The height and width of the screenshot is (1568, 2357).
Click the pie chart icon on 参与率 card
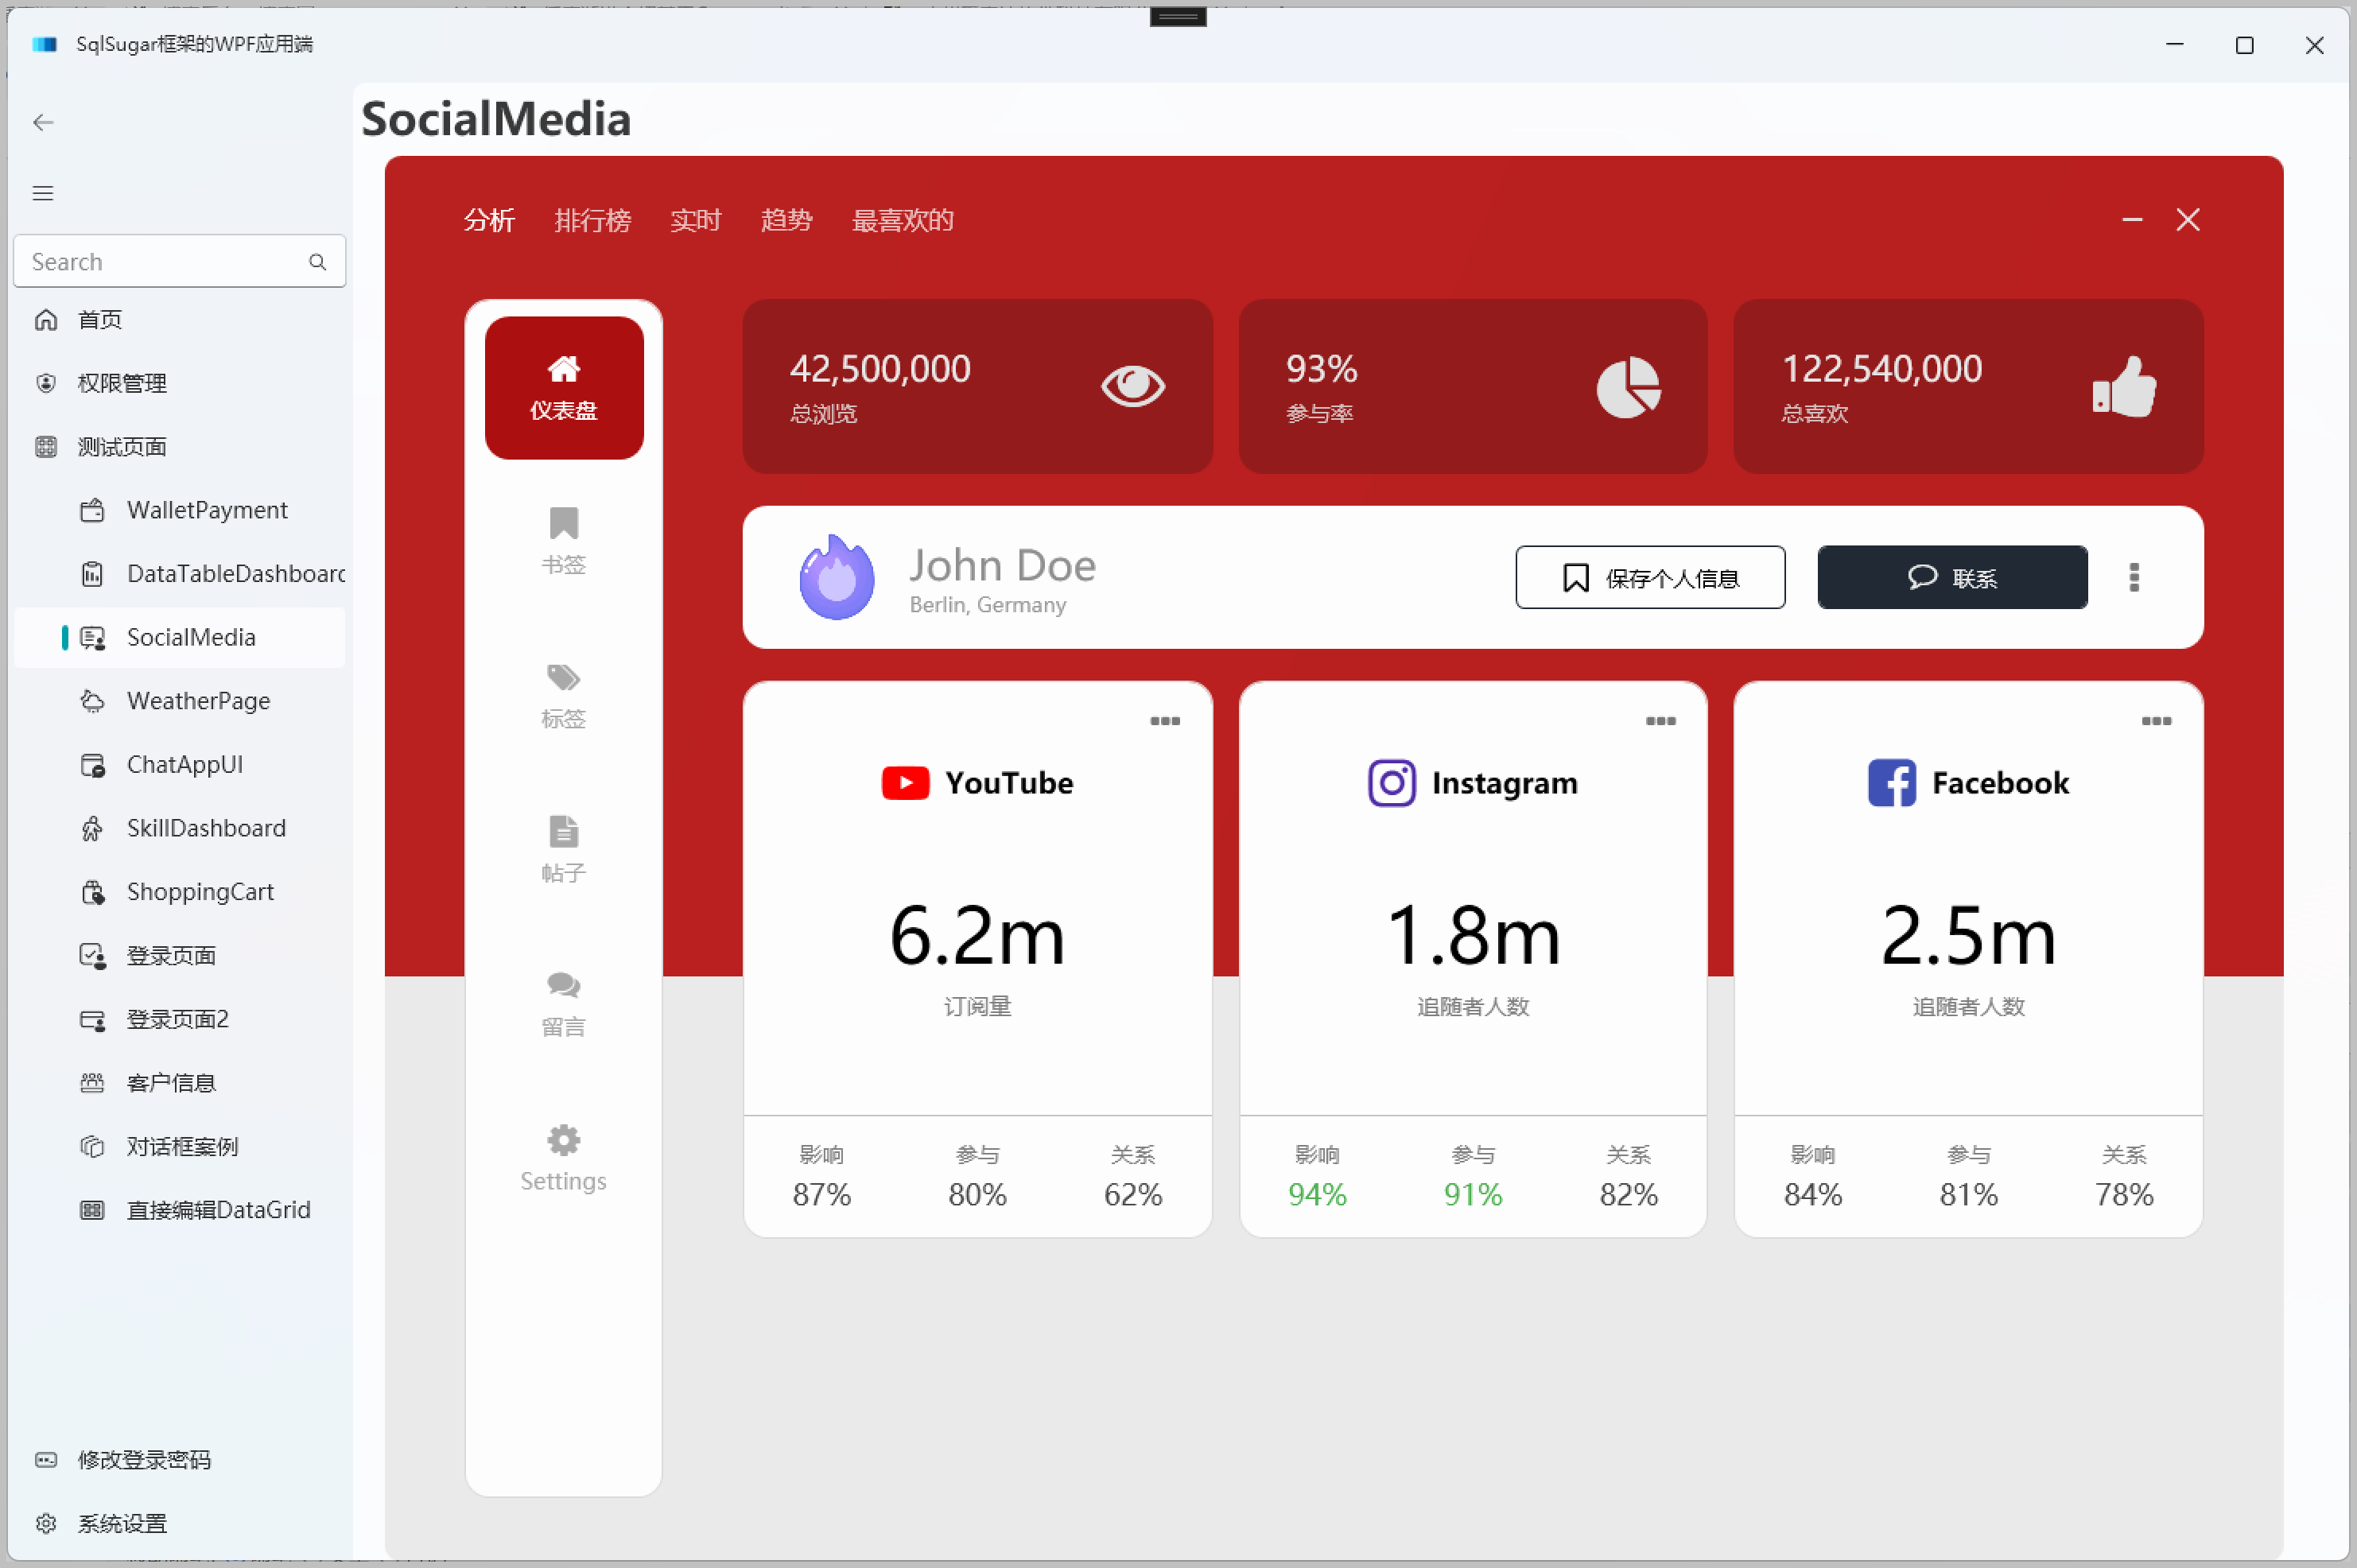[1629, 387]
